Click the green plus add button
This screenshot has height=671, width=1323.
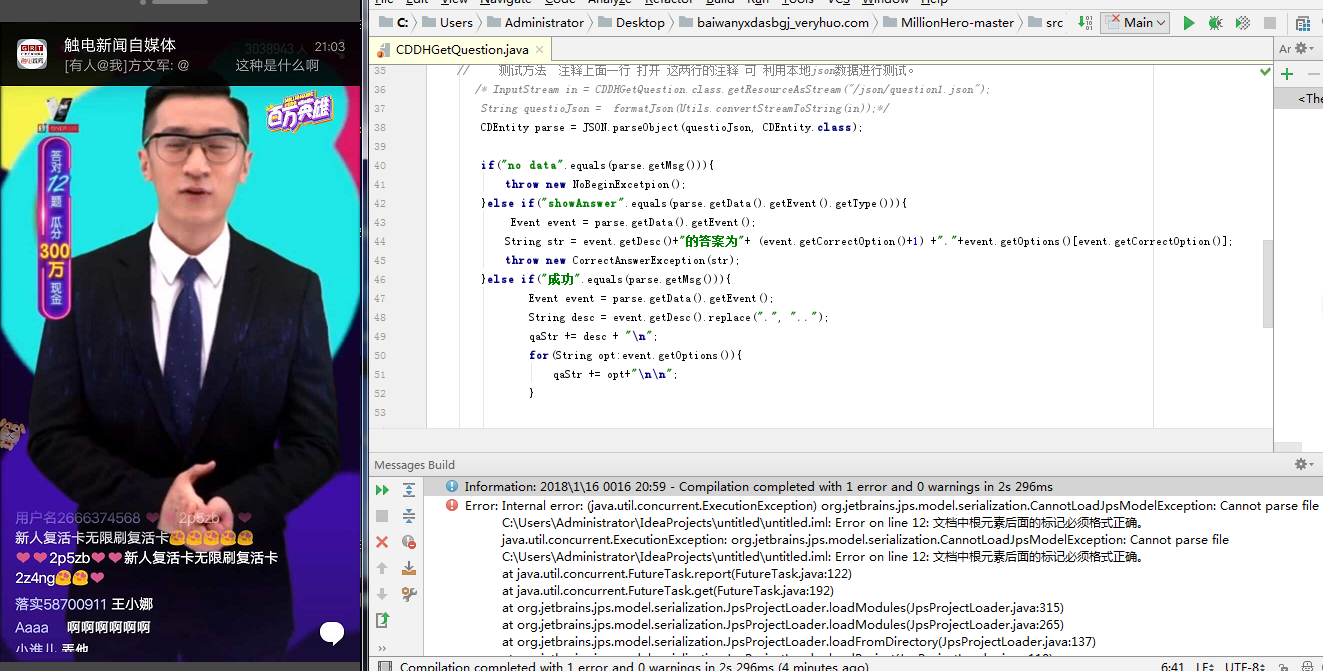(x=1287, y=74)
